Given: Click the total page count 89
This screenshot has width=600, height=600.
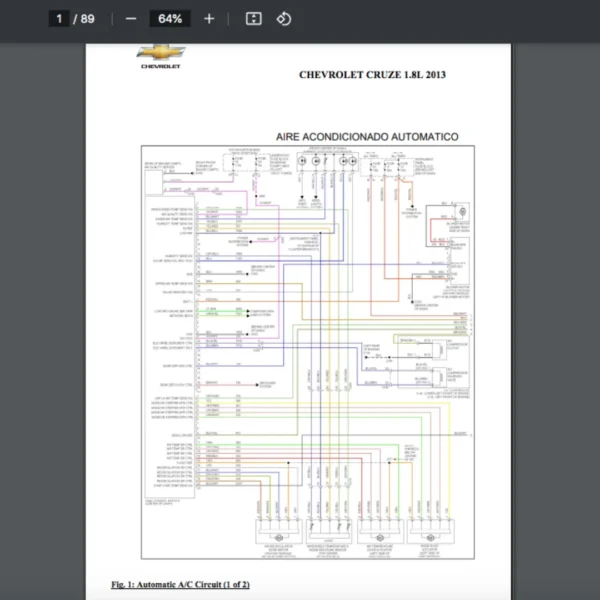Looking at the screenshot, I should click(88, 19).
